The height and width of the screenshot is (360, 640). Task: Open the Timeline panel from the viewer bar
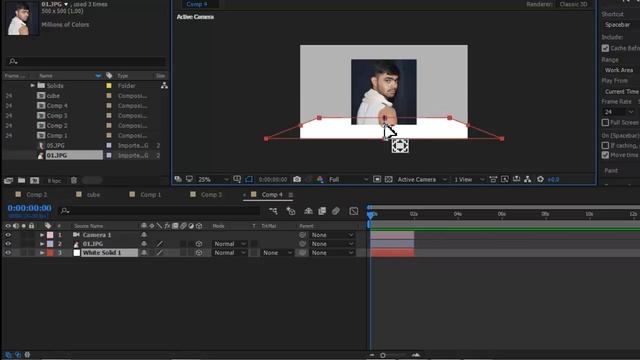point(516,179)
